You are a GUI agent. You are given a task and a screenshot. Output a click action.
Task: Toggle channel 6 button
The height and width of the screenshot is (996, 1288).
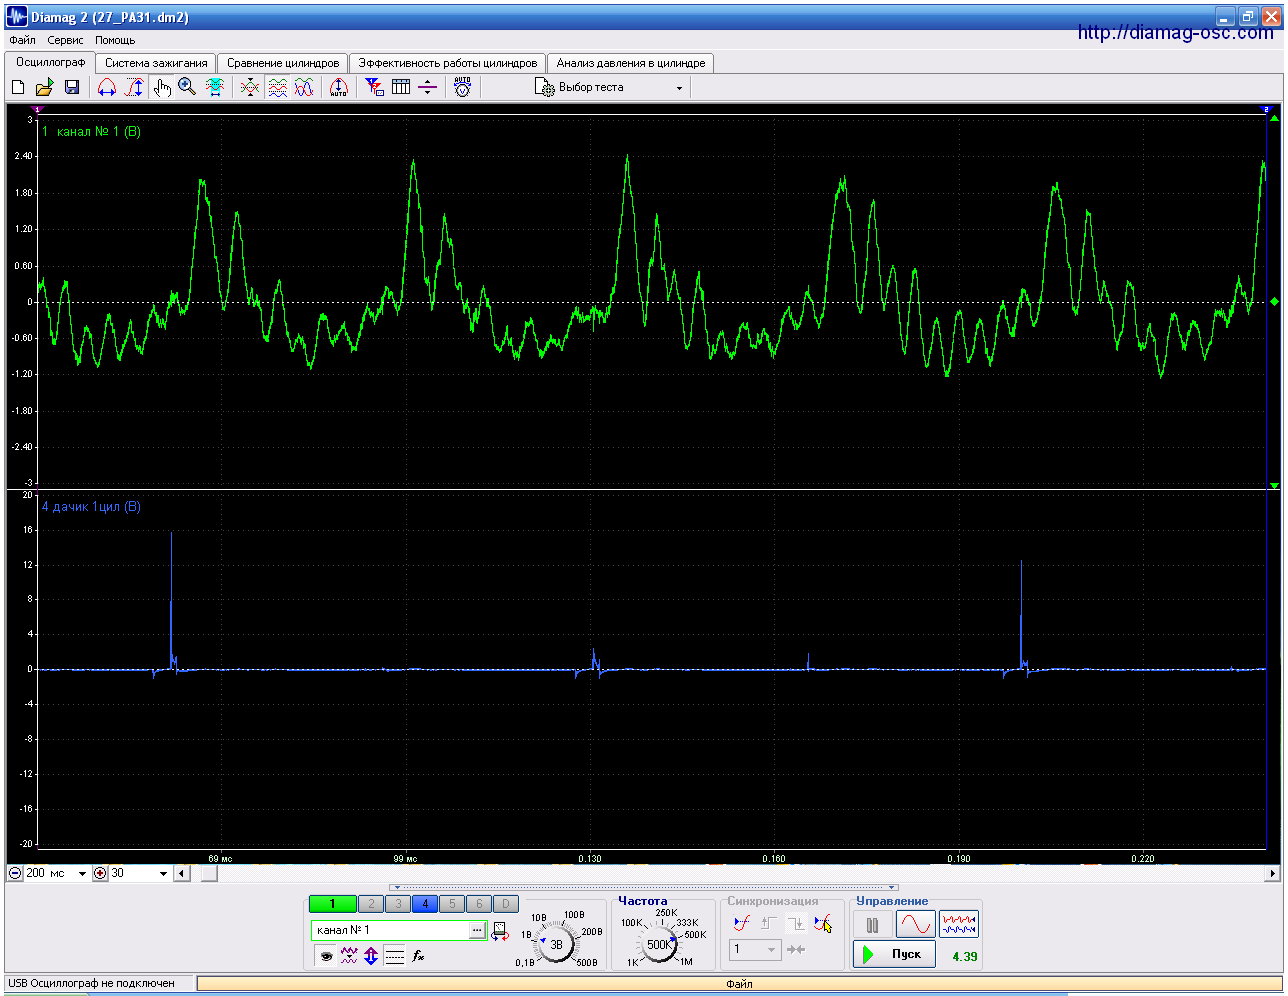479,904
